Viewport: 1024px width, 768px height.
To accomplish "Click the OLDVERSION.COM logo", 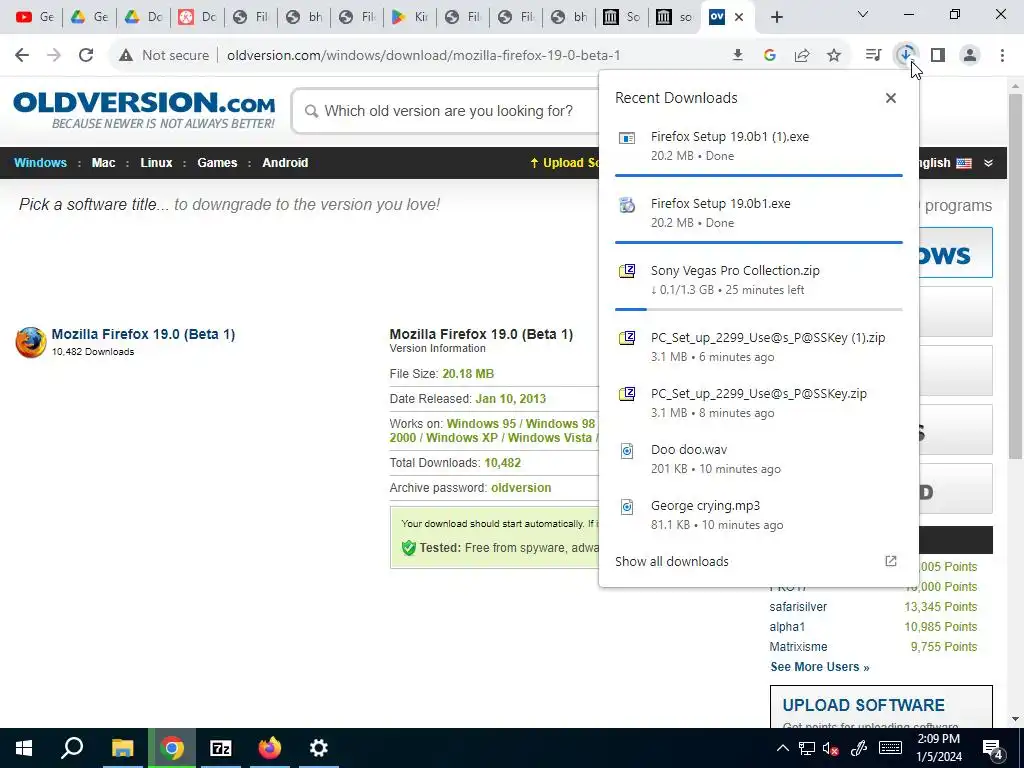I will pos(144,110).
